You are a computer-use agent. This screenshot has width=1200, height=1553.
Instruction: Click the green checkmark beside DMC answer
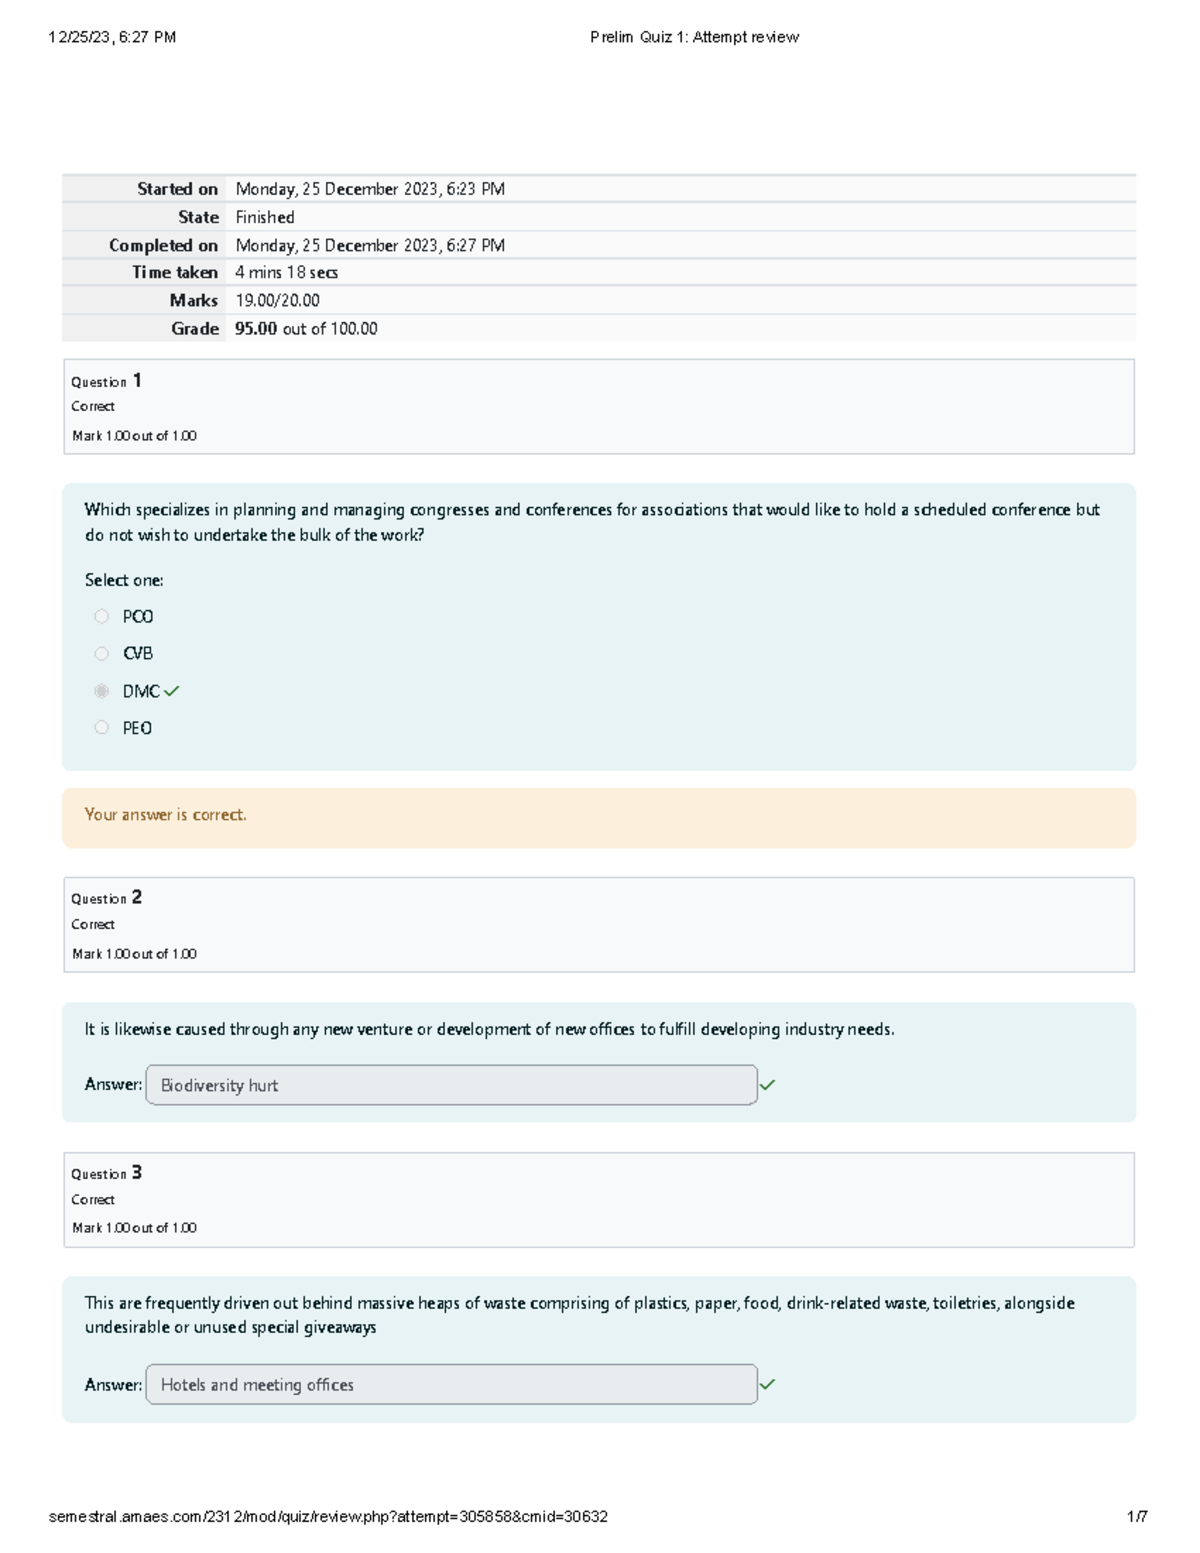click(x=172, y=690)
